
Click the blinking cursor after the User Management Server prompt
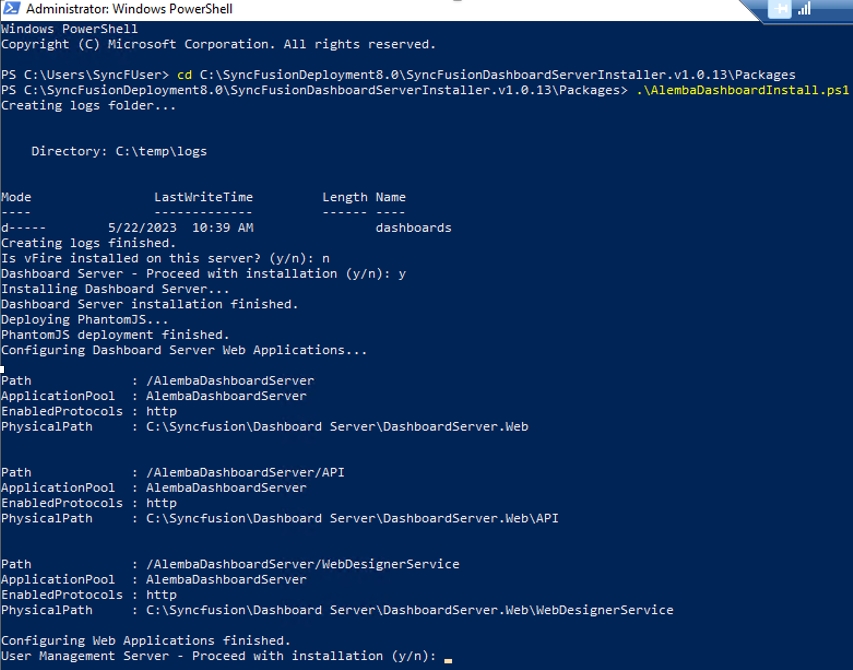tap(448, 657)
